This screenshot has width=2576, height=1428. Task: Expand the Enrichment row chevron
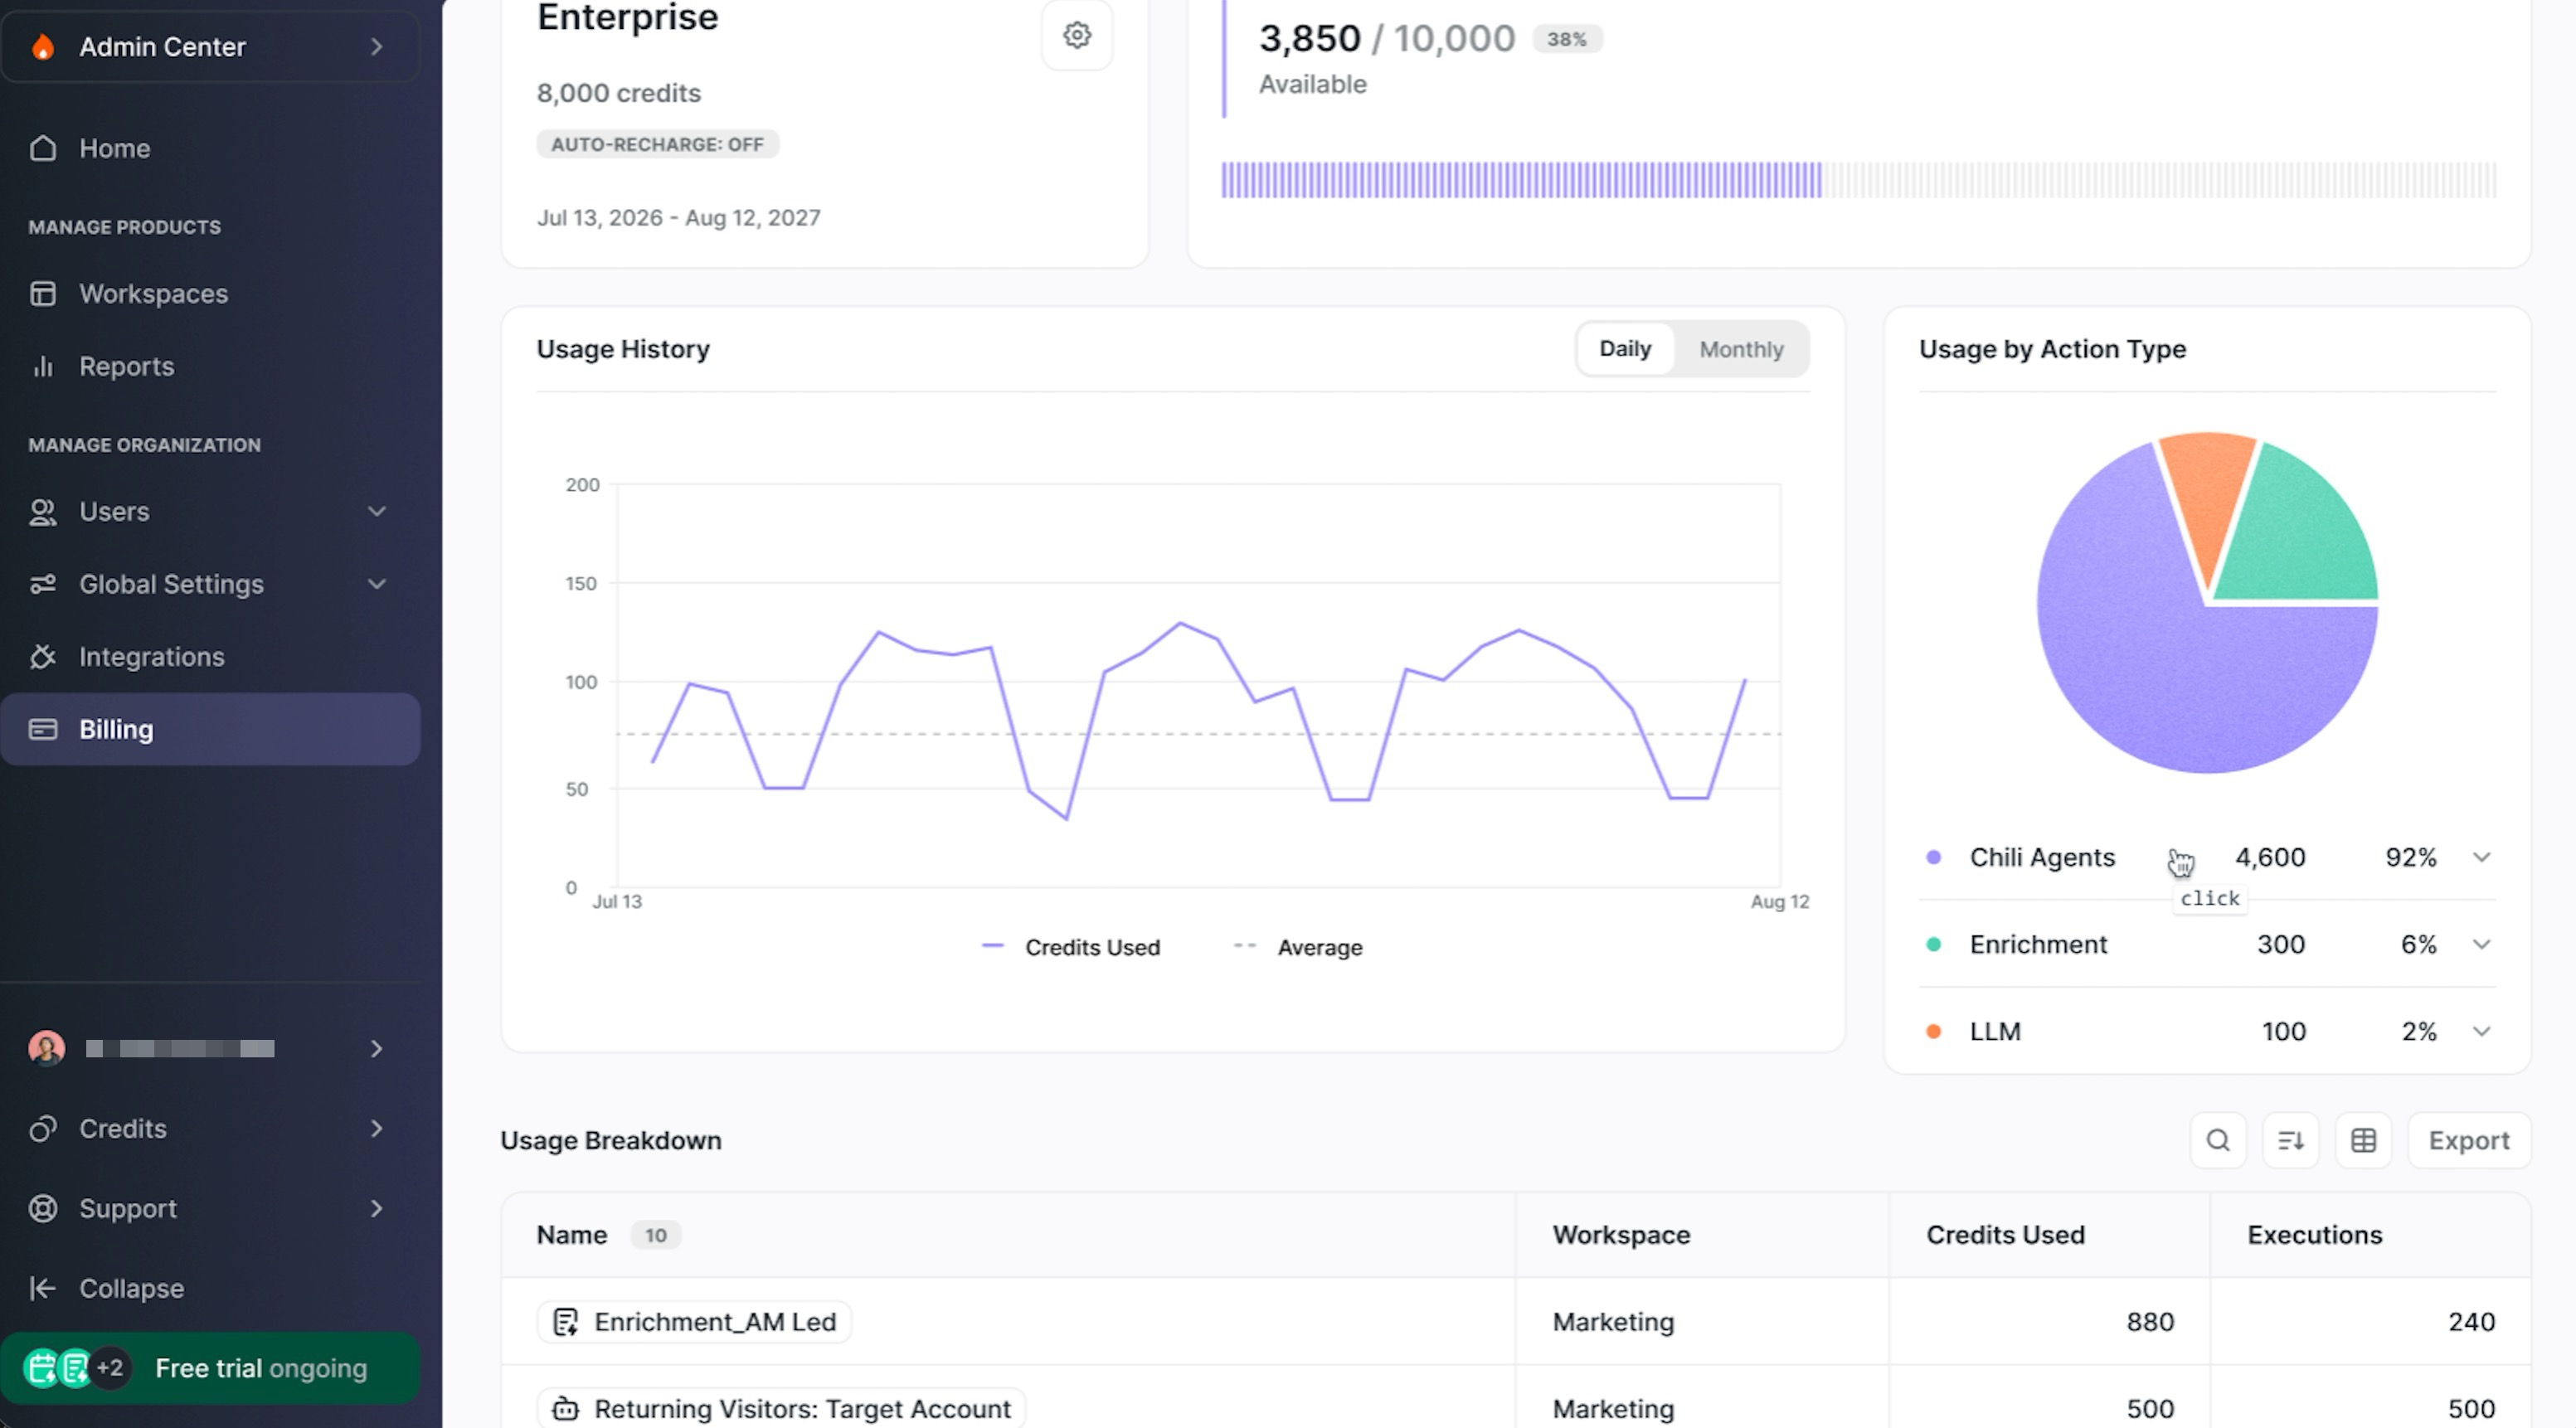pos(2481,945)
